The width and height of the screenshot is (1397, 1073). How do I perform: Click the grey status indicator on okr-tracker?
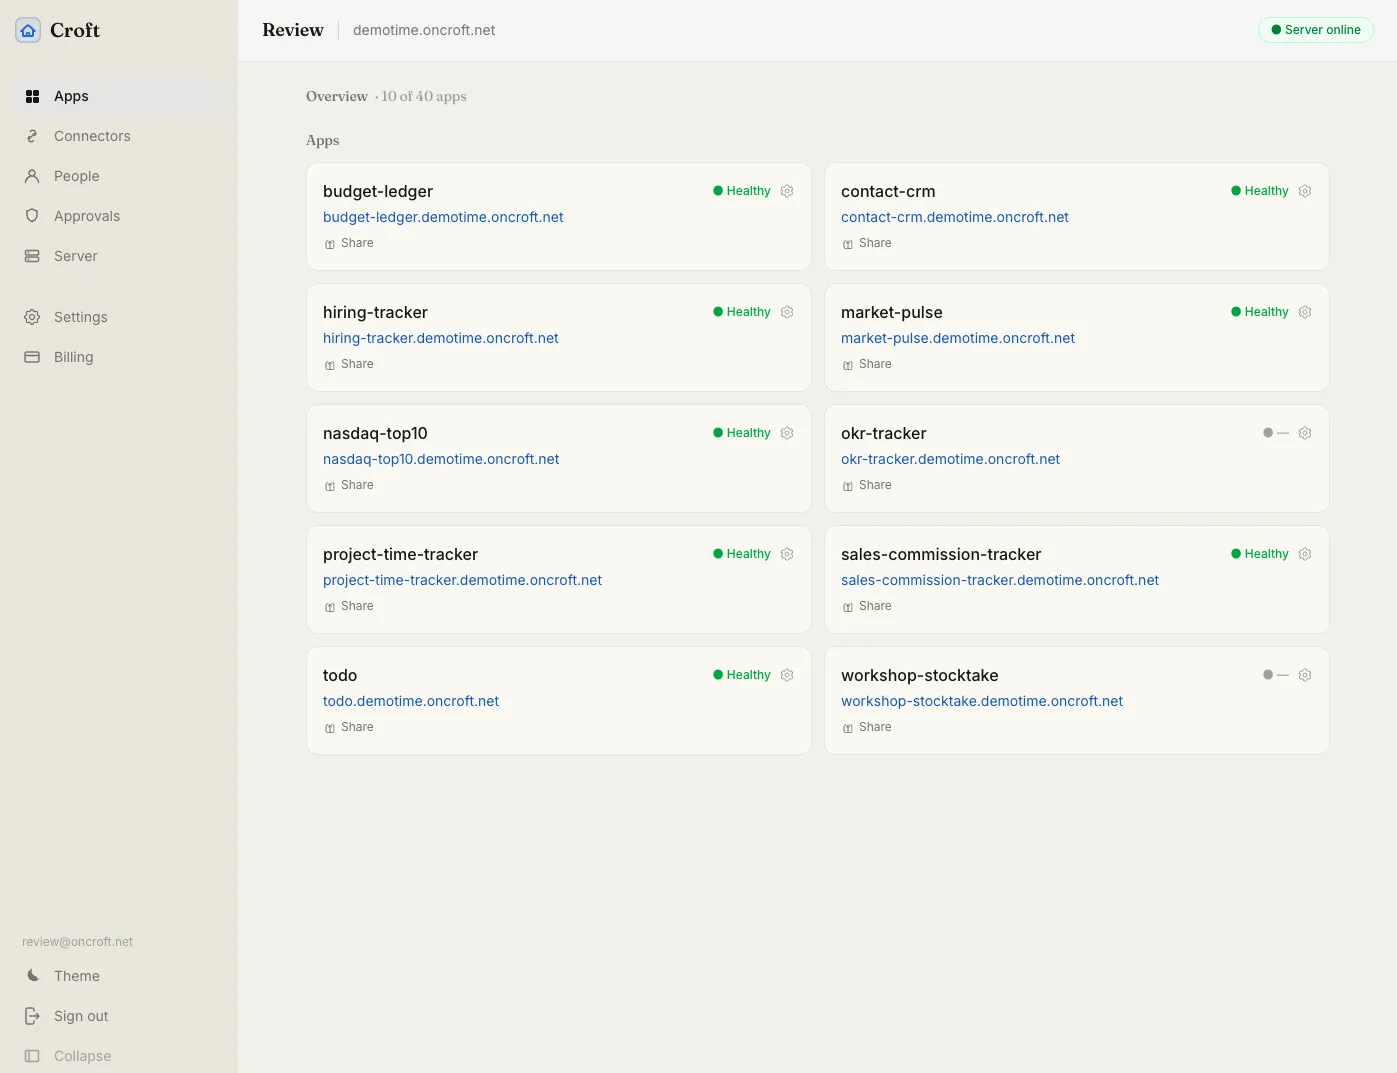pyautogui.click(x=1276, y=433)
